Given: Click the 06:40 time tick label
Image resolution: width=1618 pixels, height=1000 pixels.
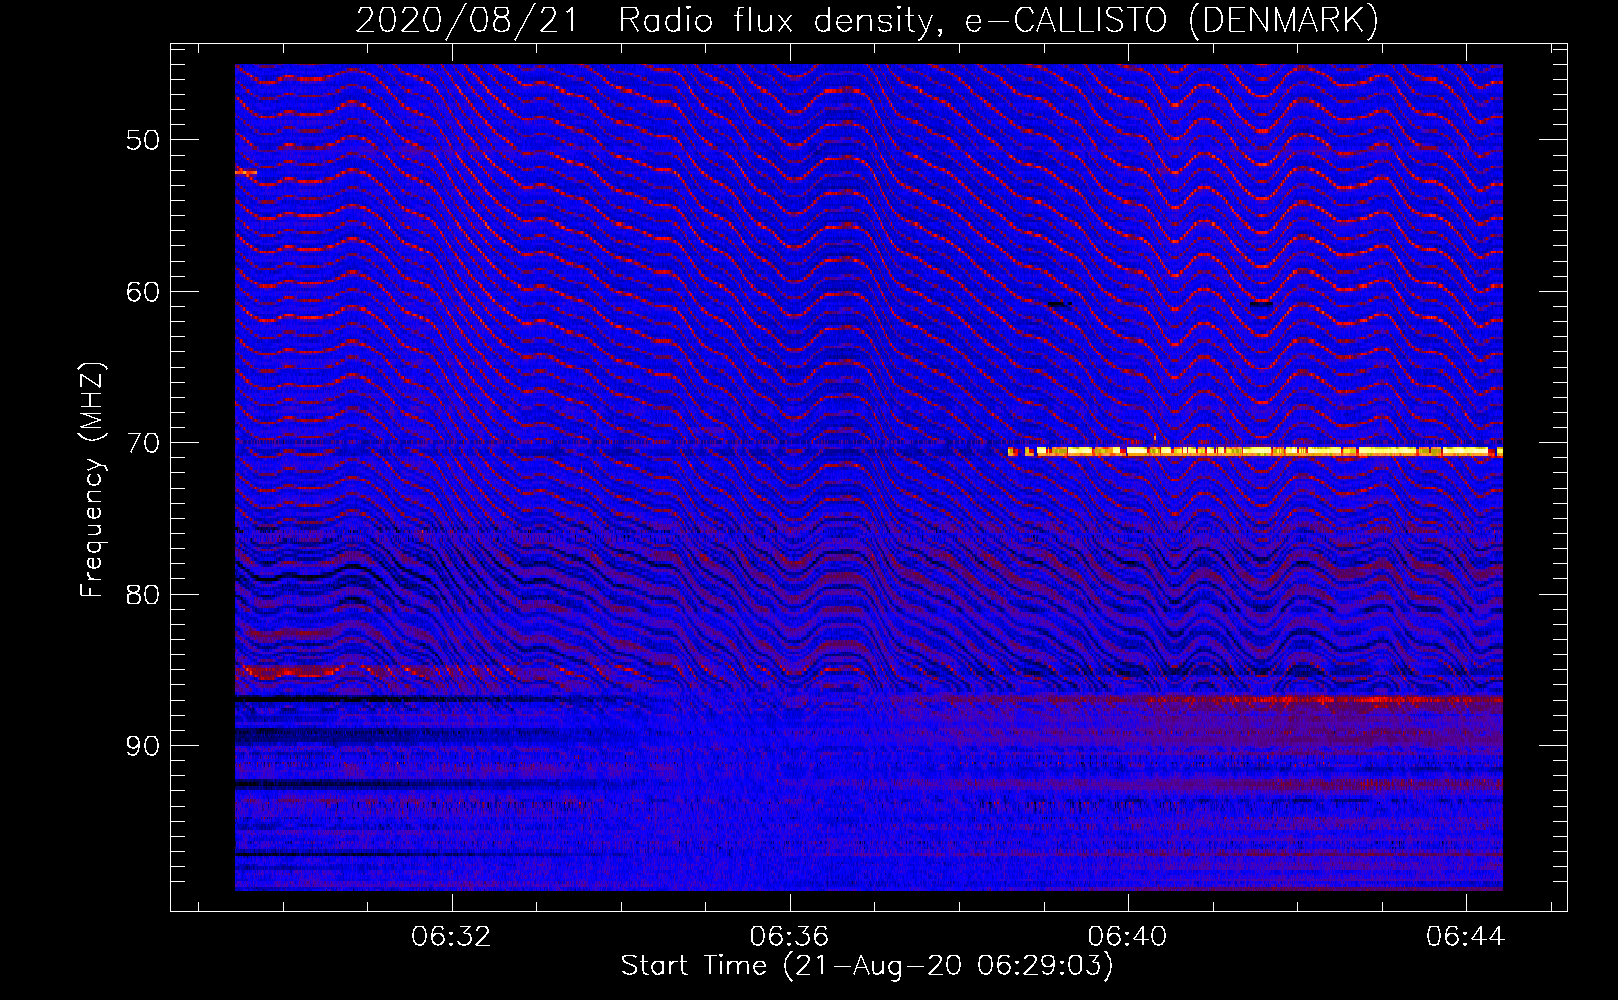Looking at the screenshot, I should (1128, 937).
